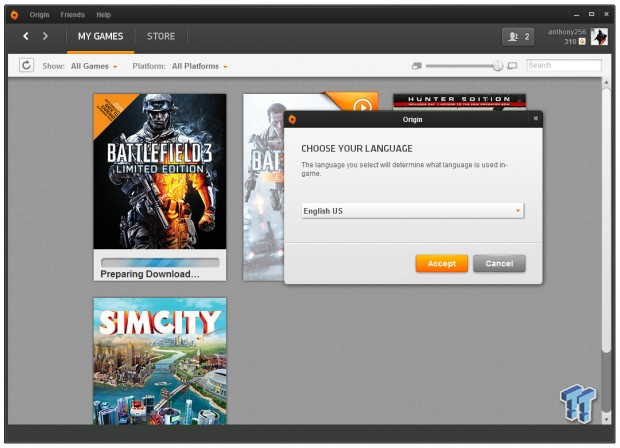Click into the Search field
Screen dimensions: 620x448
(x=564, y=65)
